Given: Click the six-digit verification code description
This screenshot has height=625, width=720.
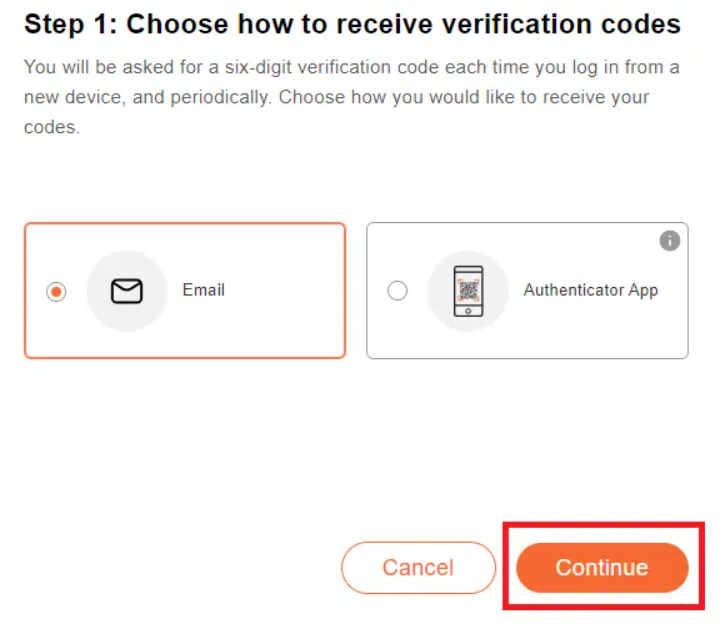Looking at the screenshot, I should tap(350, 98).
